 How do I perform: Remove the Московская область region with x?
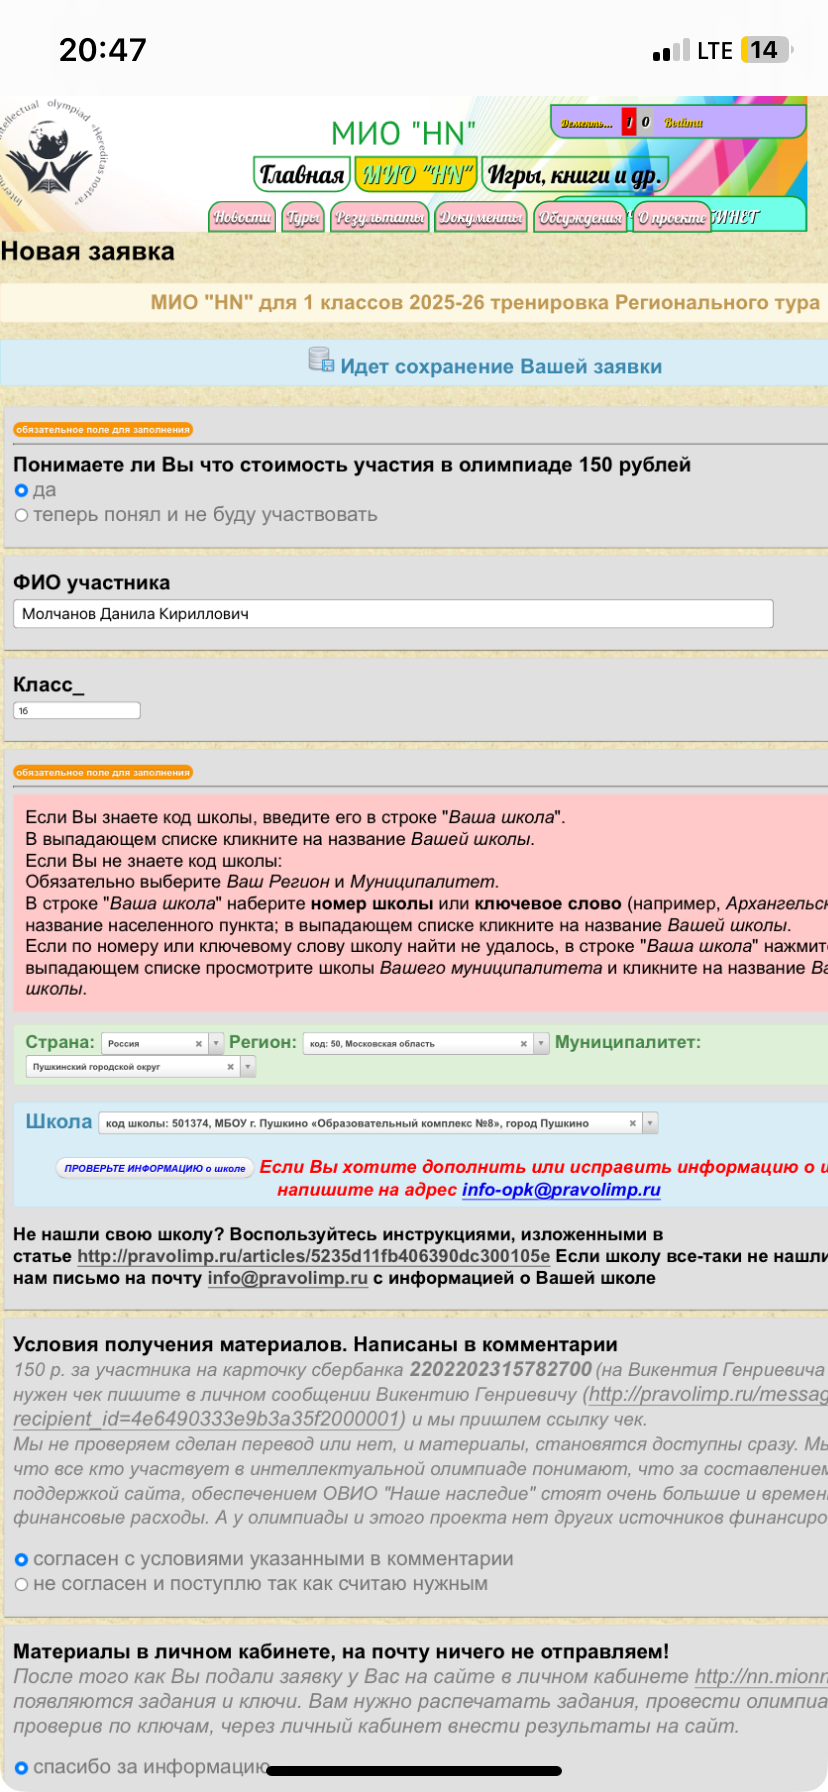point(523,1043)
